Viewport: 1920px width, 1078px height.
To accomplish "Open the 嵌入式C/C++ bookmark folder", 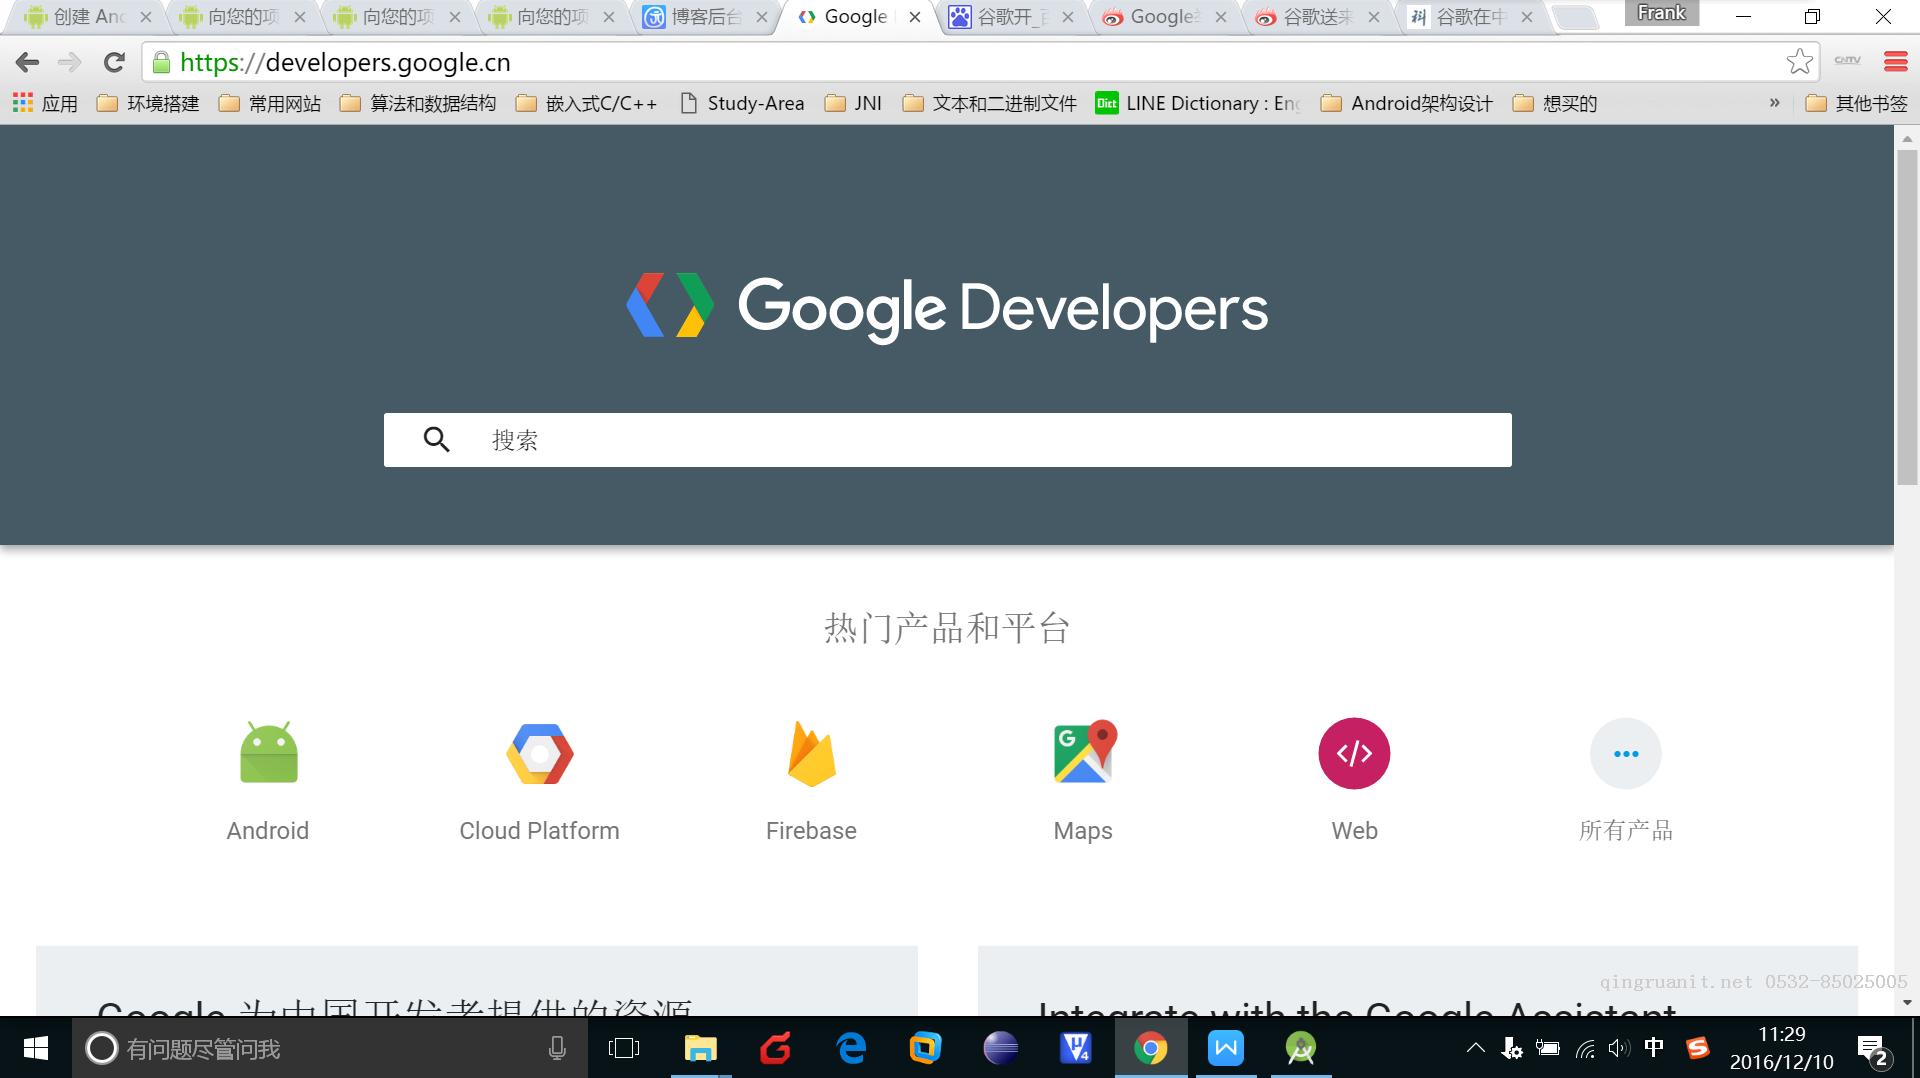I will 587,103.
